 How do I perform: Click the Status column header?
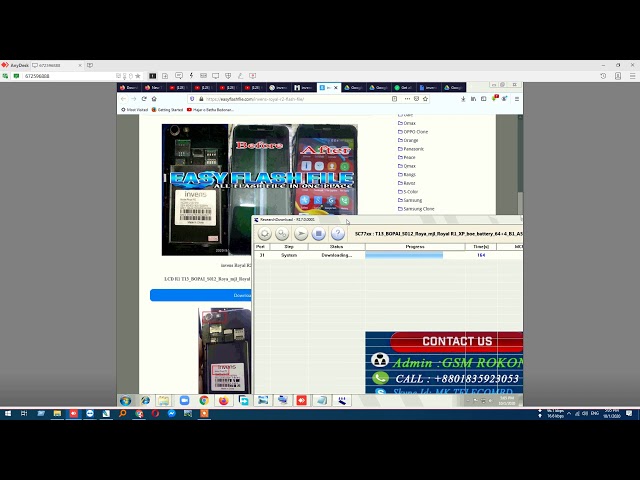(336, 247)
